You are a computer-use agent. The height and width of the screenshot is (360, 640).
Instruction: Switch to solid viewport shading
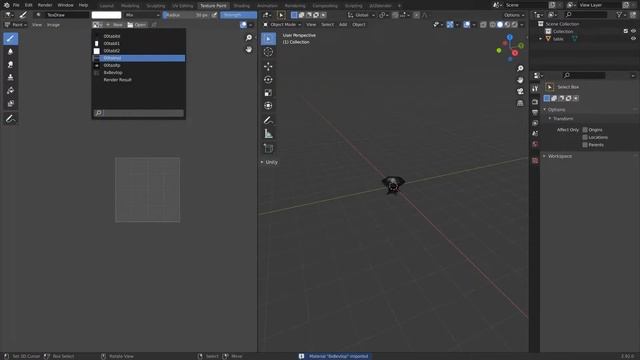click(x=500, y=25)
